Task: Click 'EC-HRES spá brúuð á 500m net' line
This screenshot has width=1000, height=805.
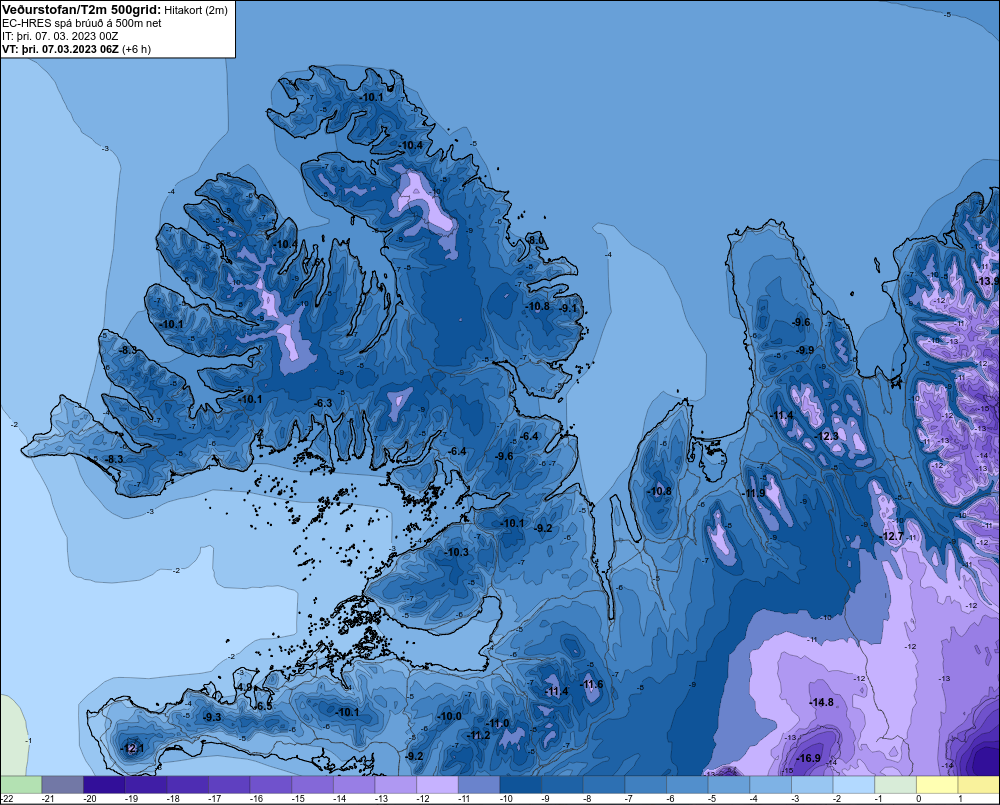Action: [82, 23]
